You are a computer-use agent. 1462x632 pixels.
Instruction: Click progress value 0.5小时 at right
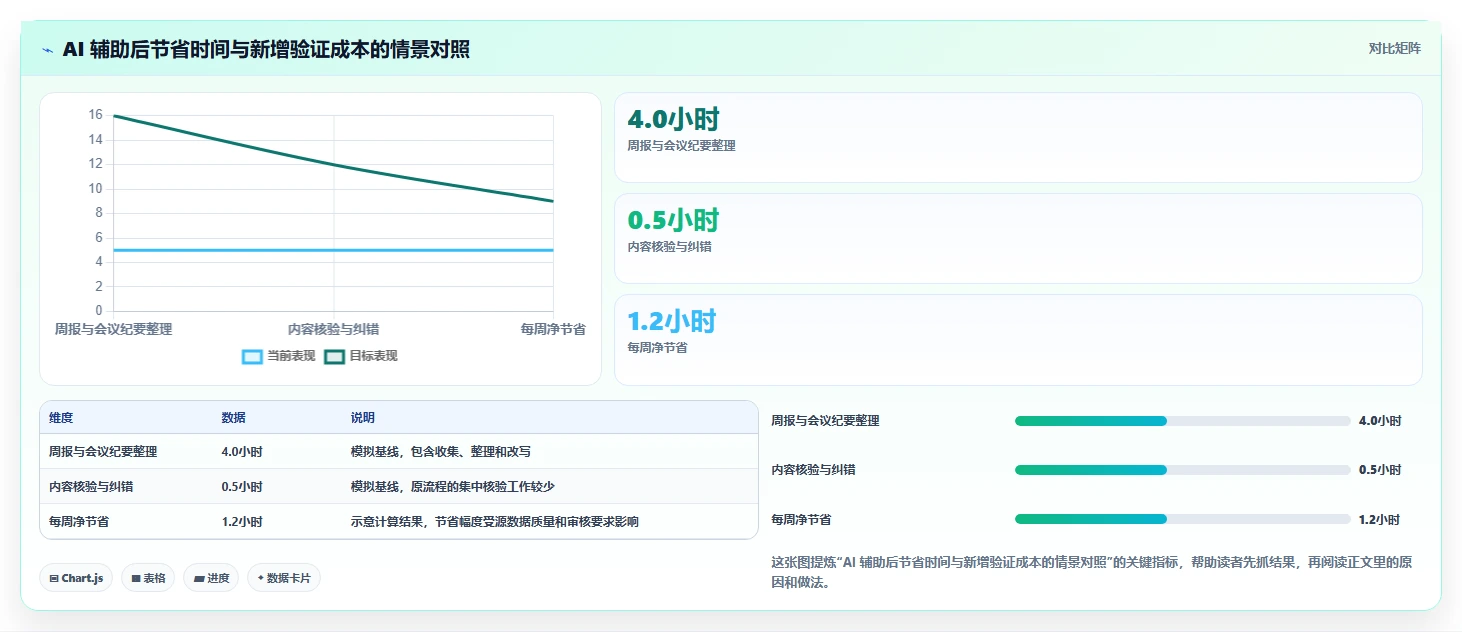1380,470
